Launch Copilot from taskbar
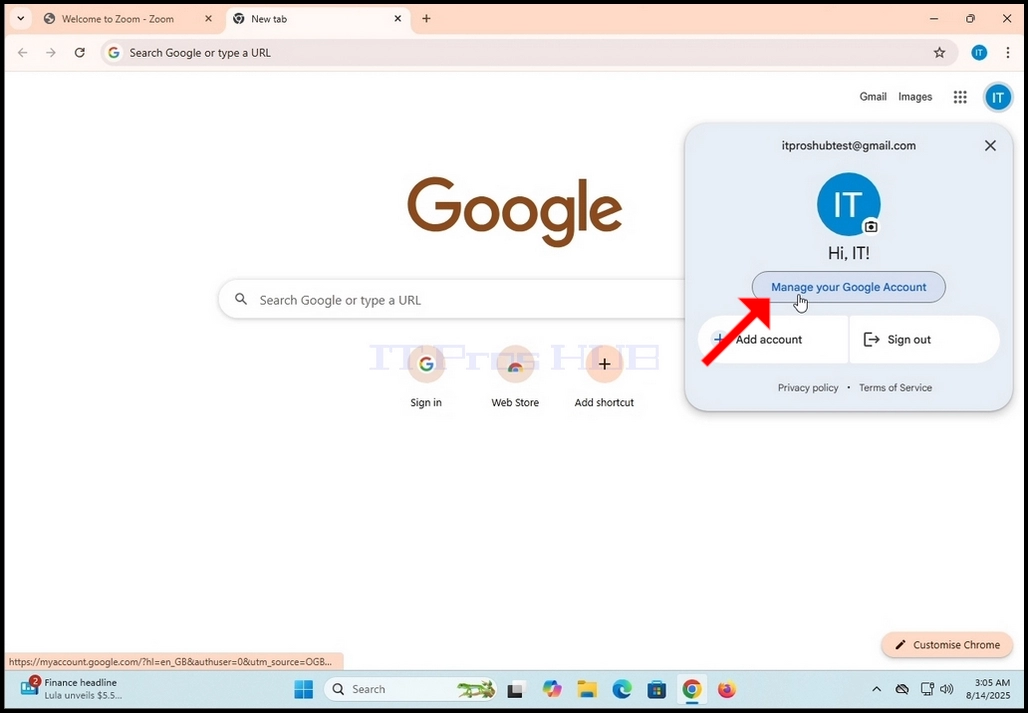Screen dimensions: 1028x713 coord(552,689)
